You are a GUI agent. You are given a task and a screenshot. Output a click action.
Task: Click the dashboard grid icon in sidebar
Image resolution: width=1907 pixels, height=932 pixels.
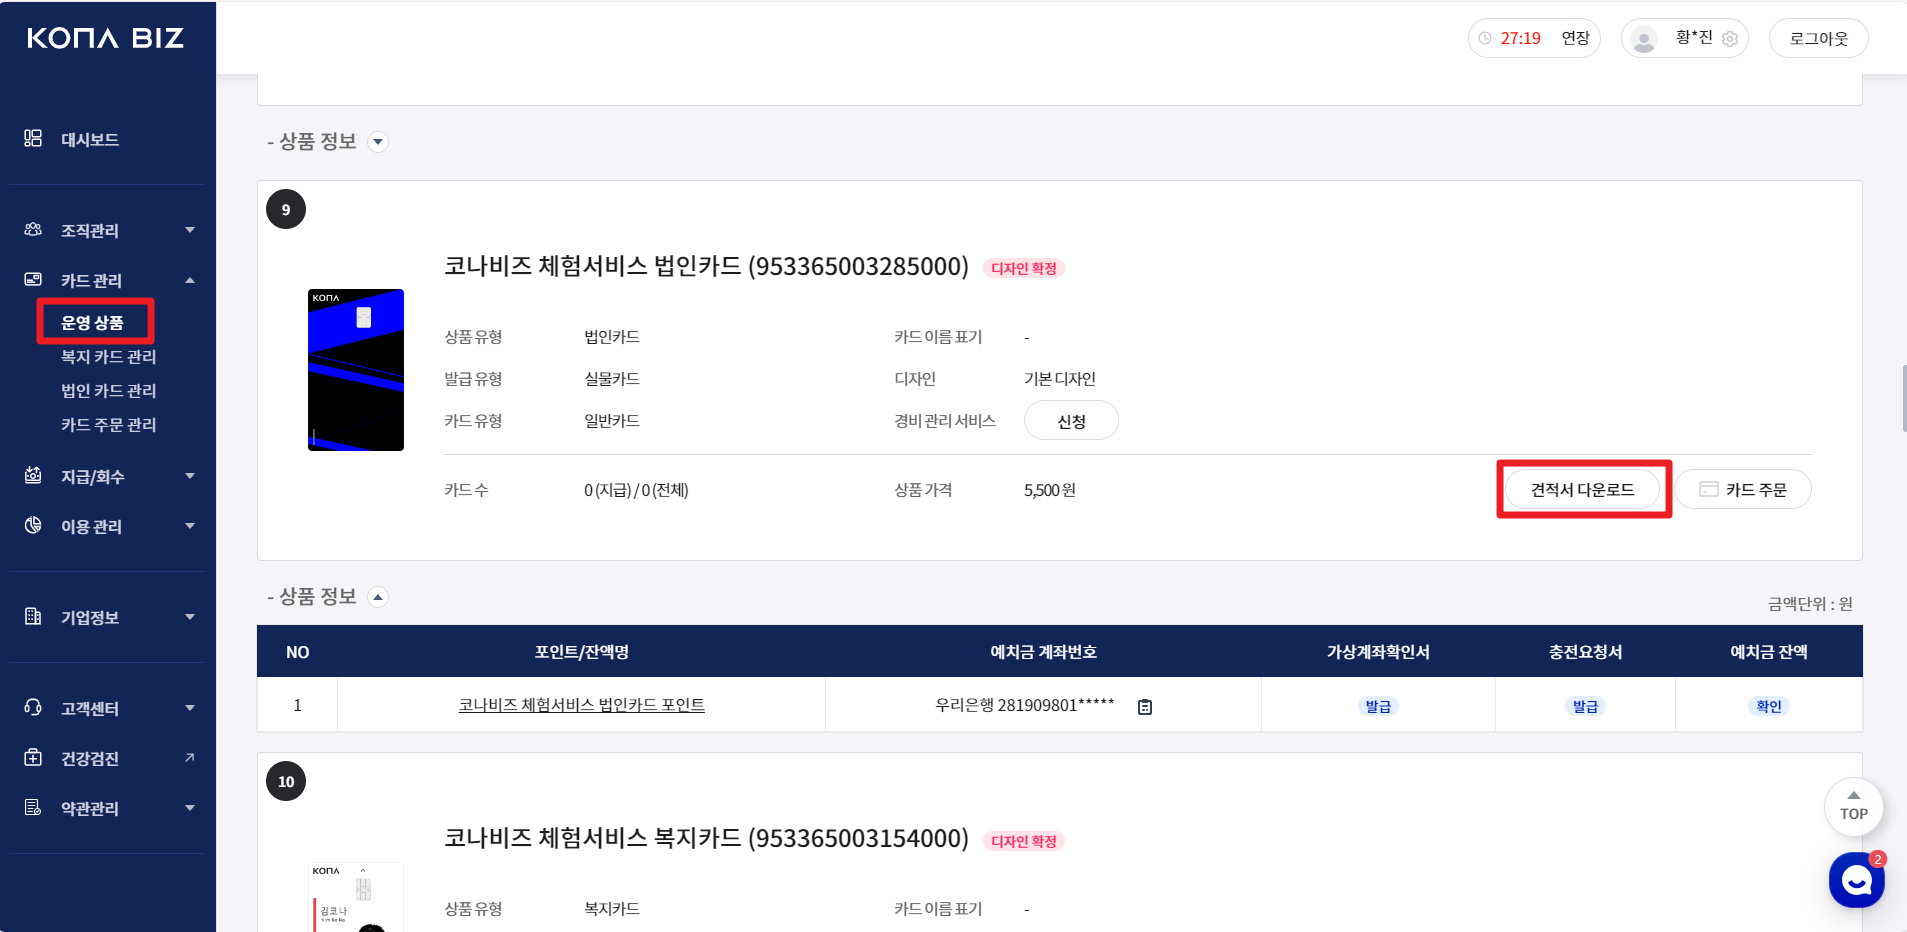click(x=33, y=139)
